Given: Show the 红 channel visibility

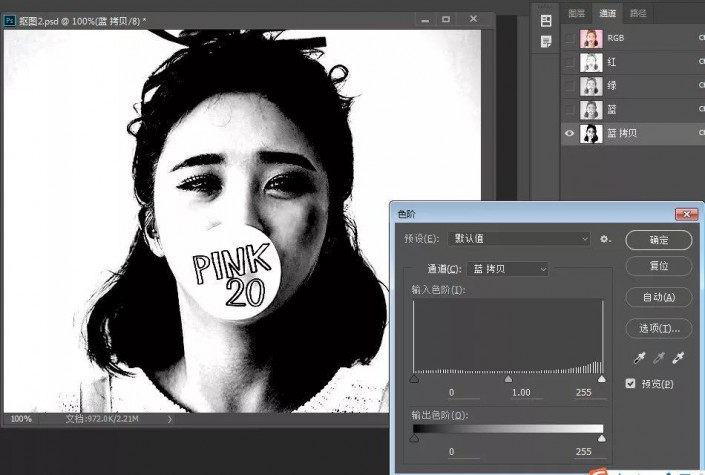Looking at the screenshot, I should (571, 62).
